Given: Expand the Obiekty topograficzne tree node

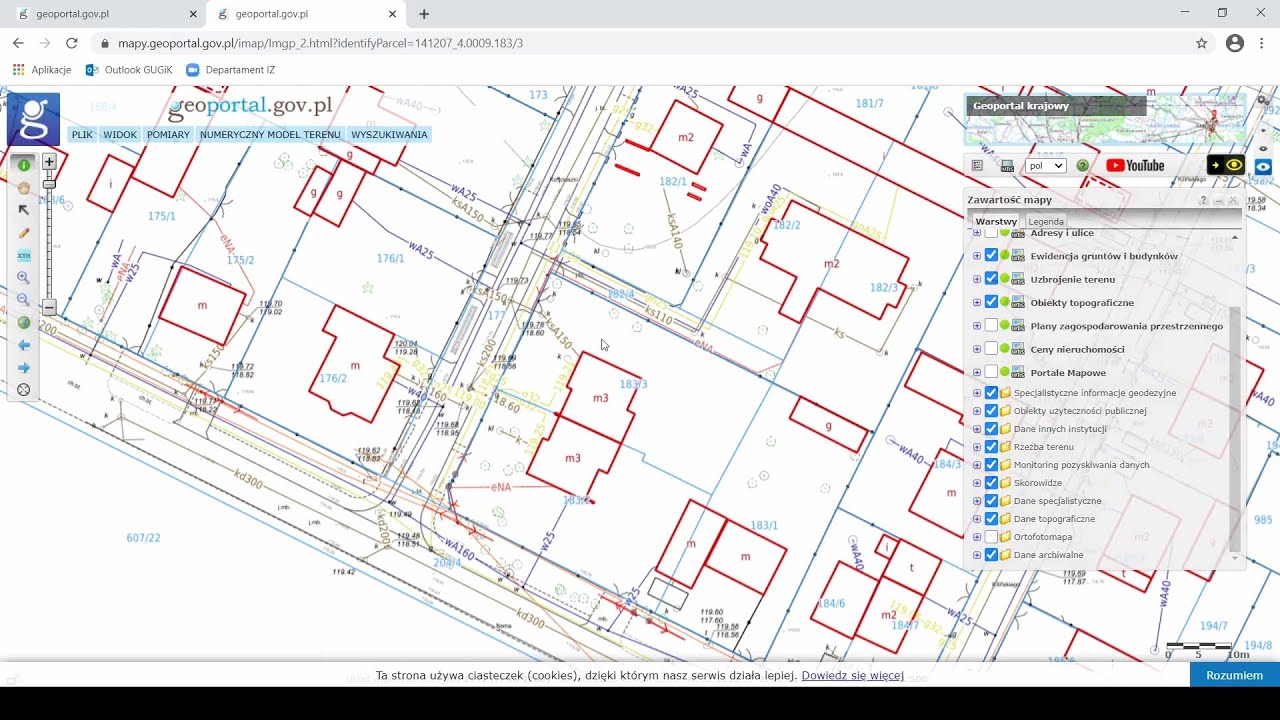Looking at the screenshot, I should (x=977, y=302).
